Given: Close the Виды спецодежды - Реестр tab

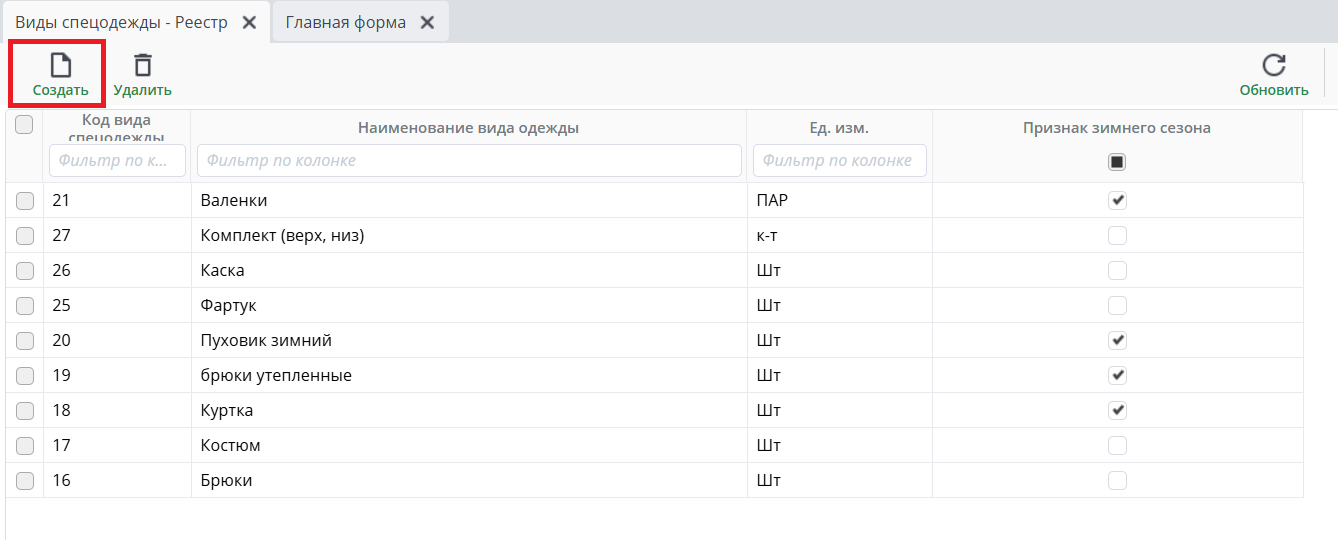Looking at the screenshot, I should 249,22.
